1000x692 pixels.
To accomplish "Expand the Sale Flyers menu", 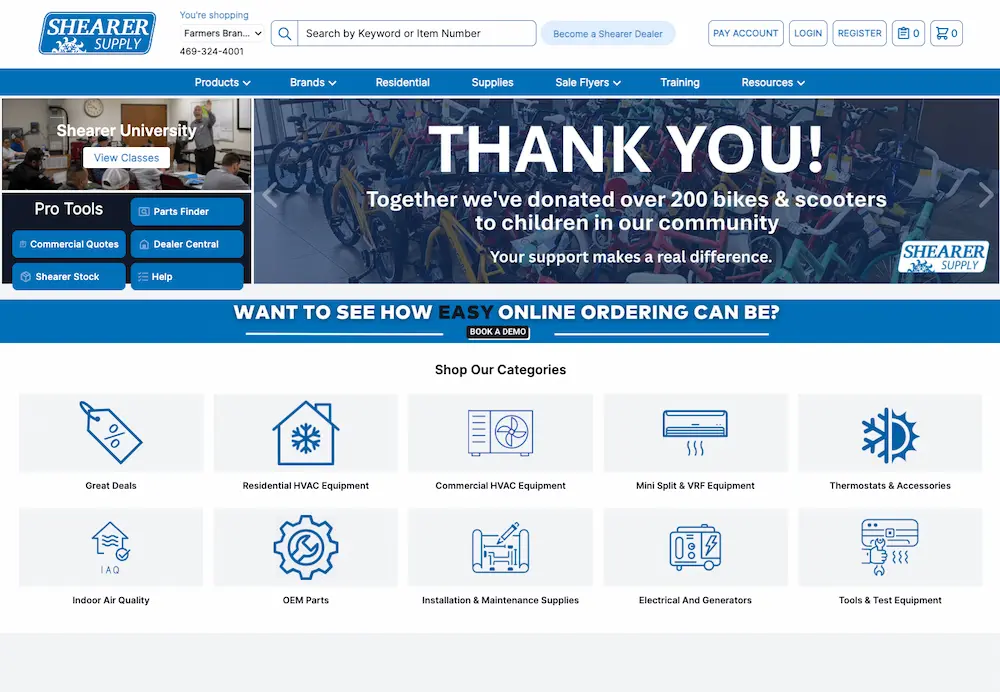I will pos(588,83).
